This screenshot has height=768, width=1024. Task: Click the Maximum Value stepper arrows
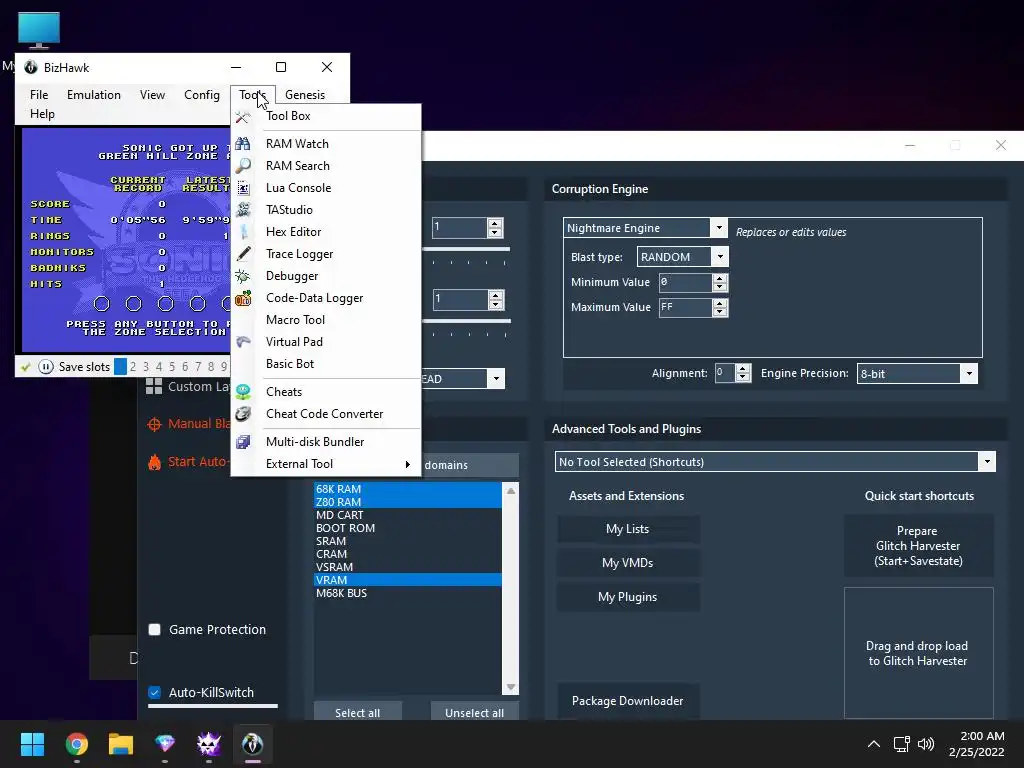(x=720, y=308)
